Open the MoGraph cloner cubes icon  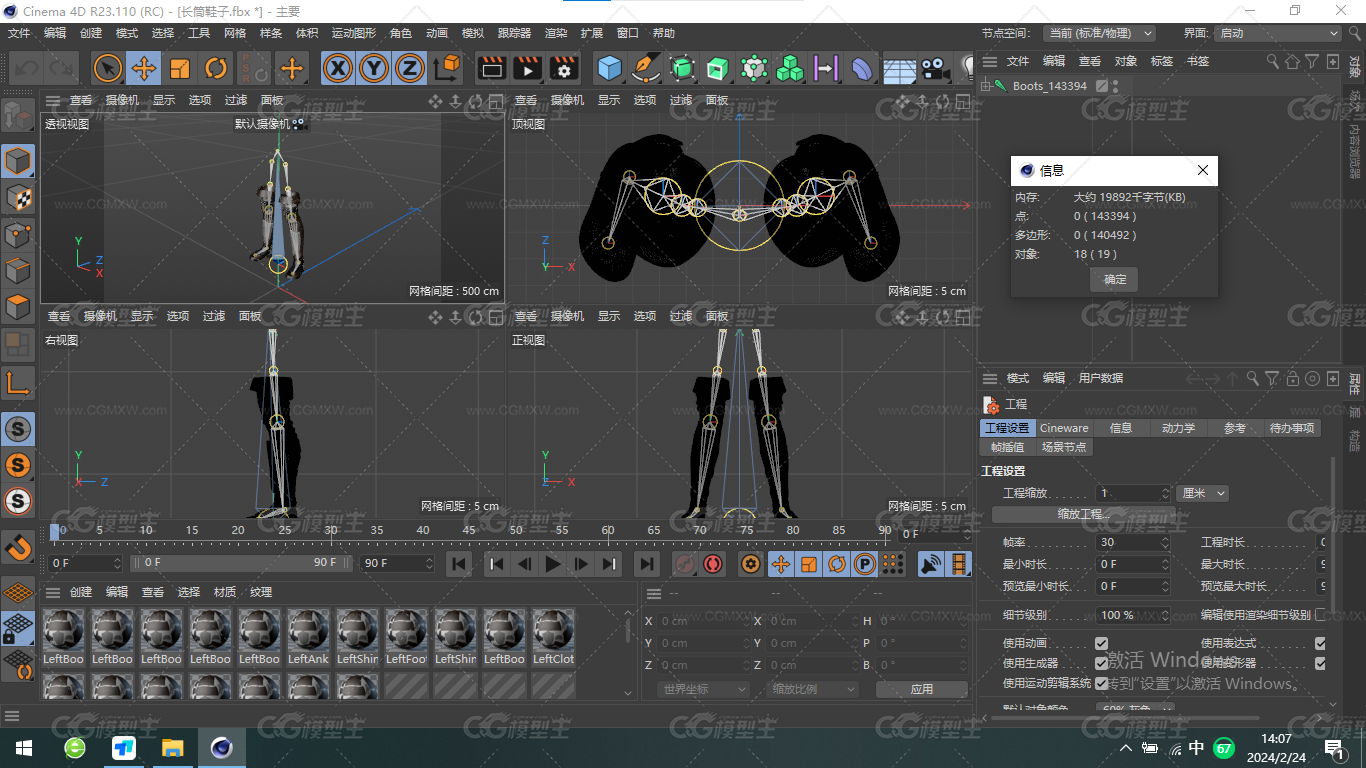click(790, 68)
